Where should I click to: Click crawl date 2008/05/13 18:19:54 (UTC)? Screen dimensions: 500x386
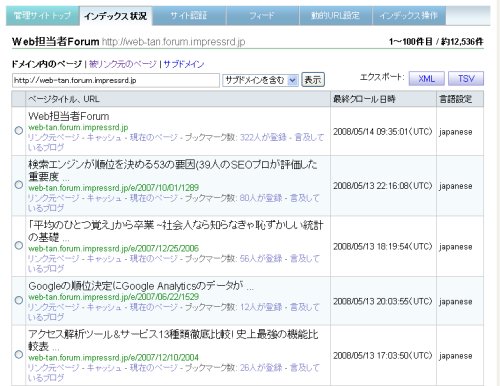[383, 247]
